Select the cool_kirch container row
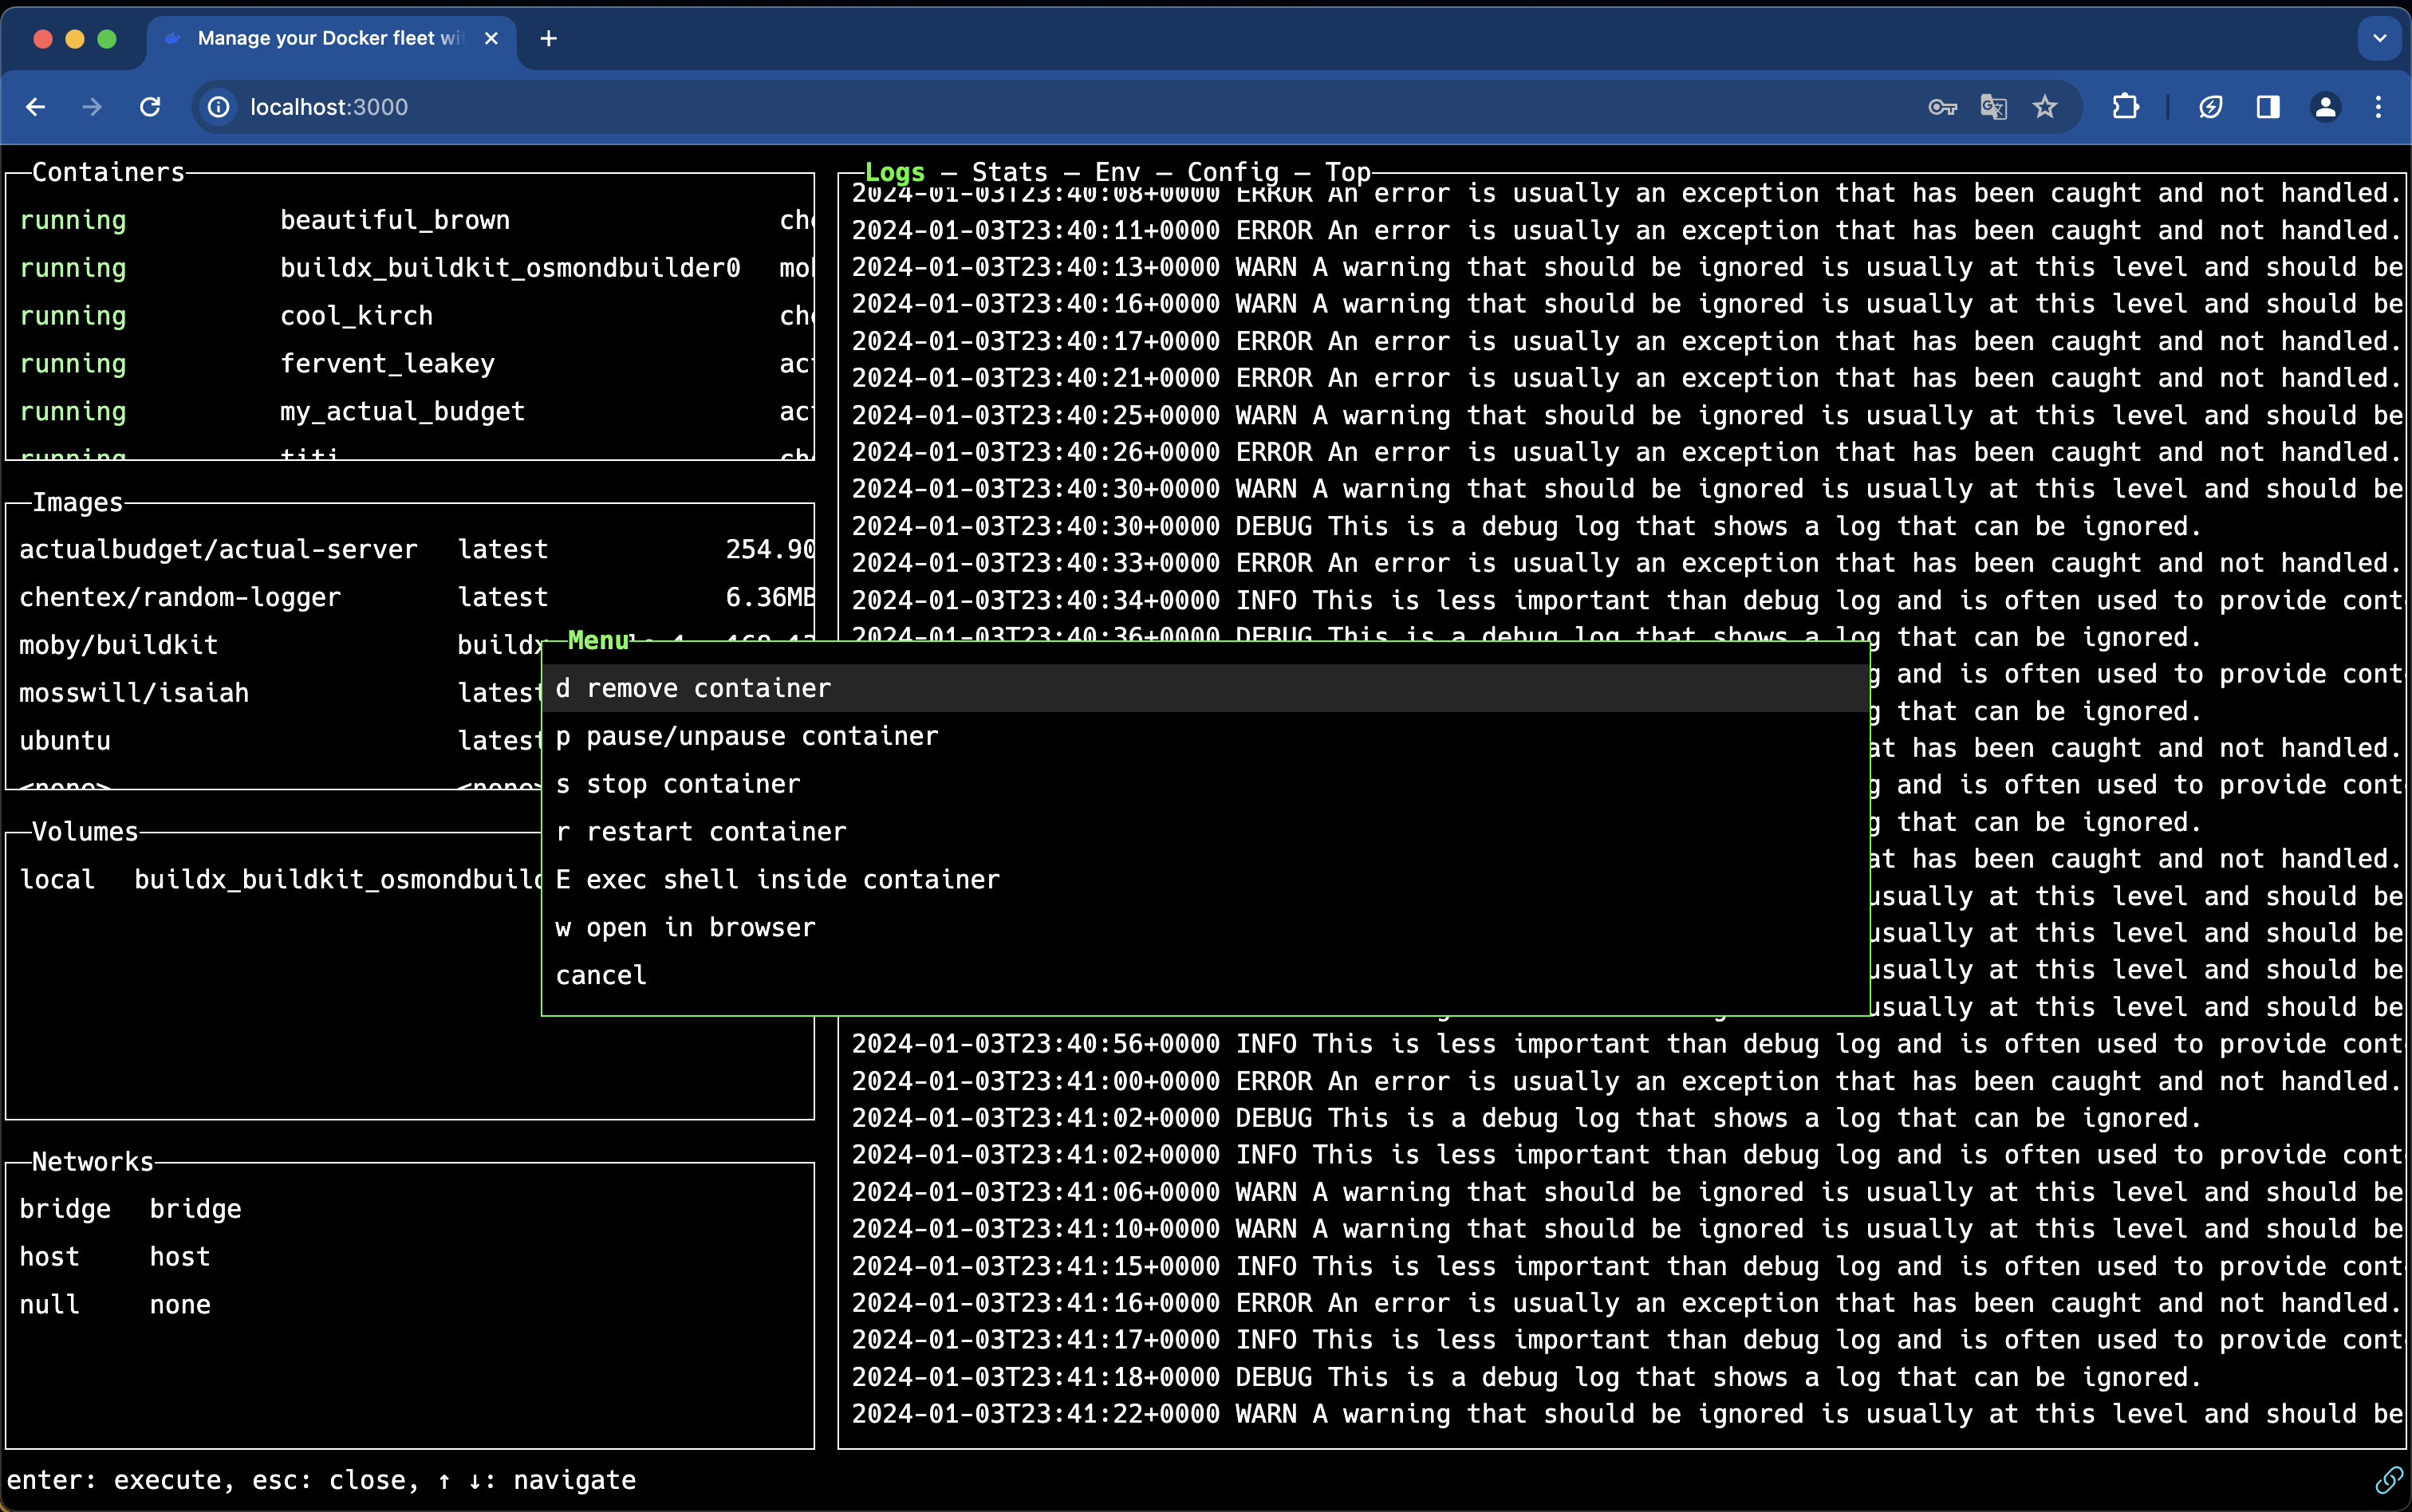This screenshot has width=2412, height=1512. pos(356,316)
